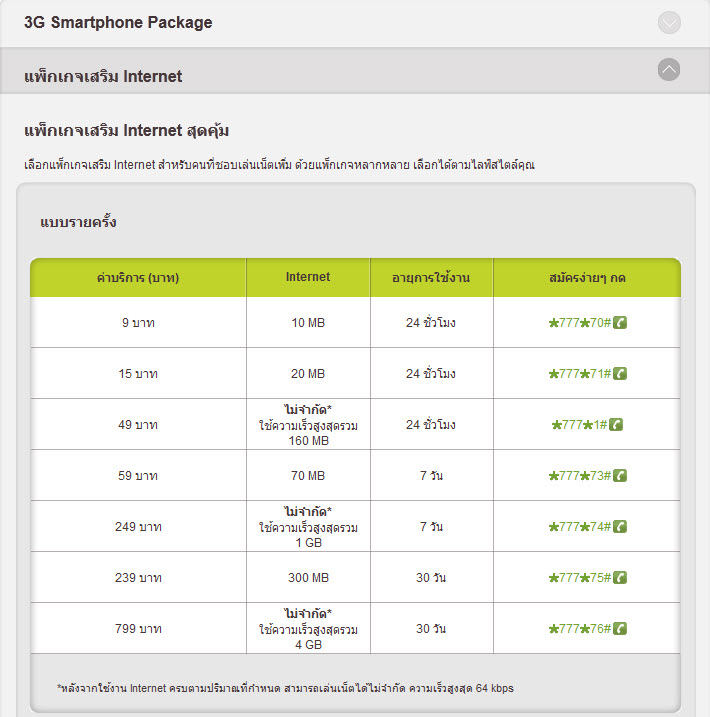The image size is (710, 717).
Task: Click the 9 บาท price cell
Action: click(138, 323)
